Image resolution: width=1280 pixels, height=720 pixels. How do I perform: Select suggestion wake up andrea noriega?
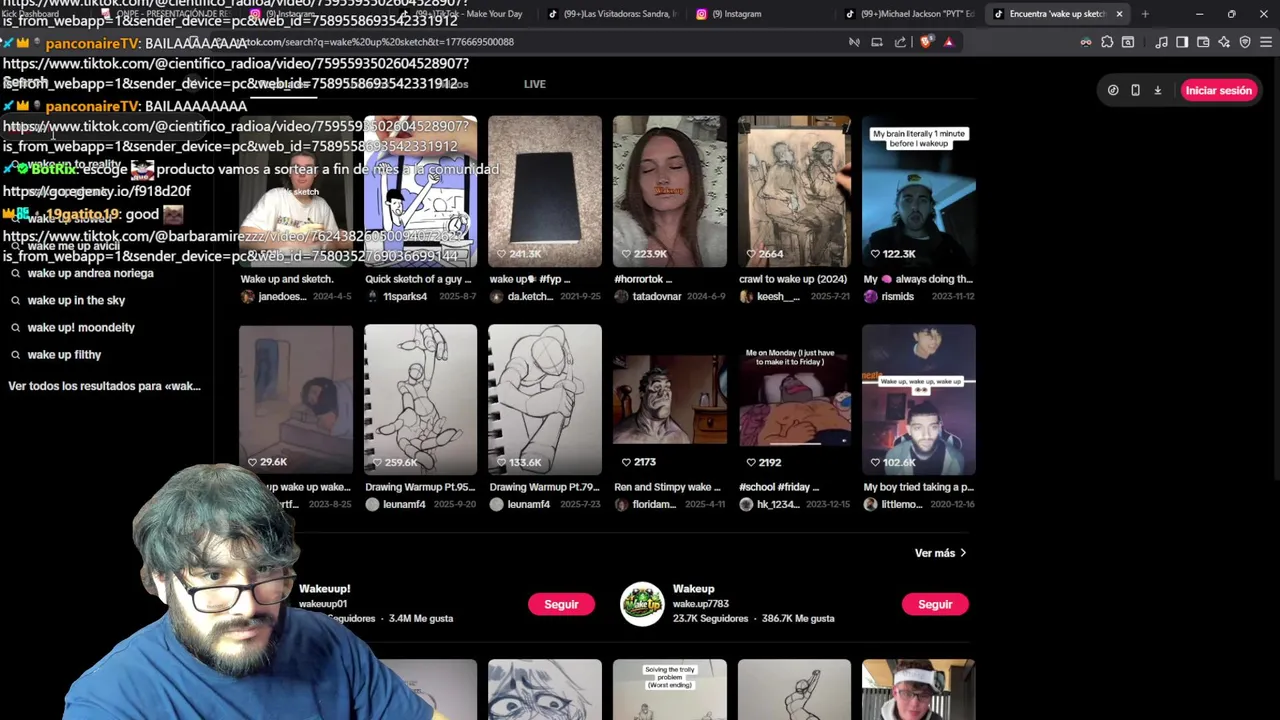pos(90,273)
